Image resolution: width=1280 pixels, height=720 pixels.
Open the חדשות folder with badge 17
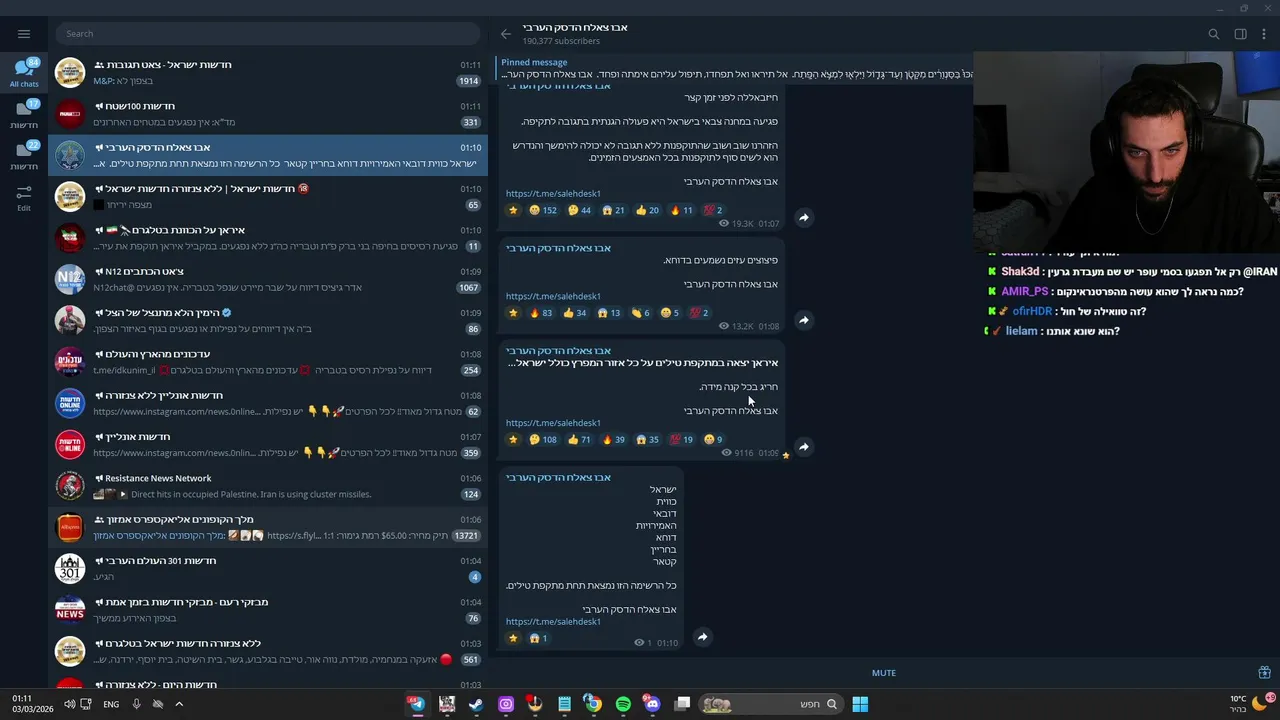tap(24, 115)
